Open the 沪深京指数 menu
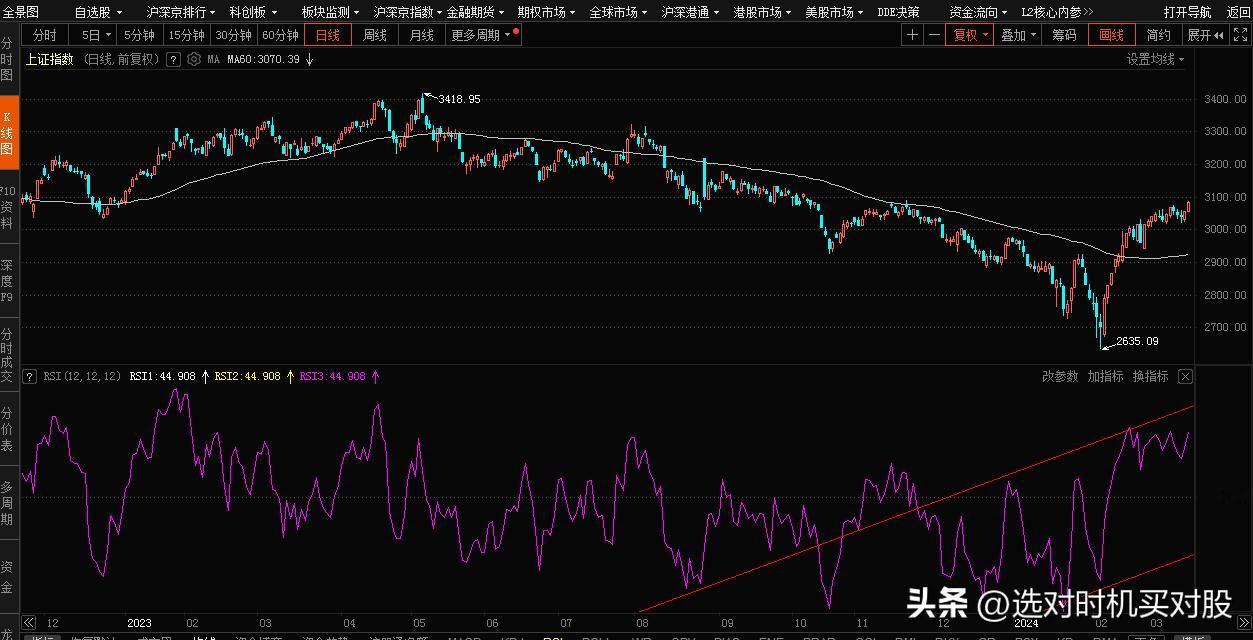This screenshot has width=1253, height=640. pos(407,12)
